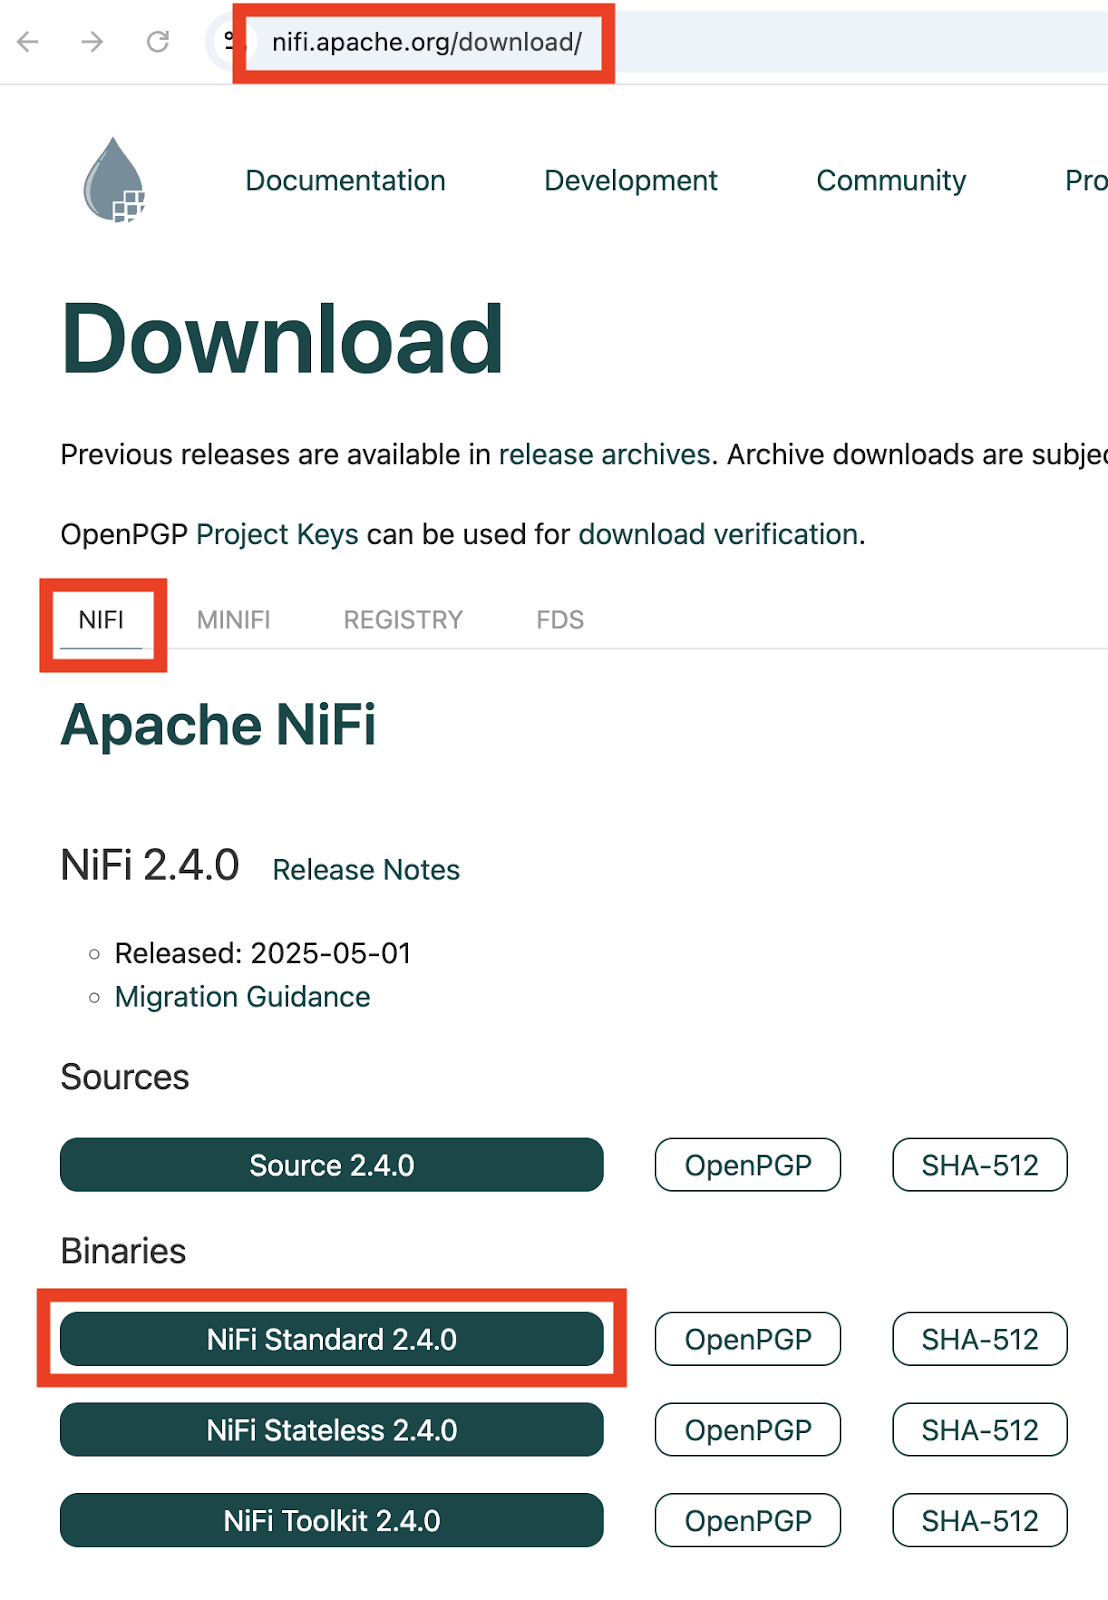The image size is (1108, 1600).
Task: Click OpenPGP for NiFi Toolkit 2.4.0
Action: [747, 1521]
